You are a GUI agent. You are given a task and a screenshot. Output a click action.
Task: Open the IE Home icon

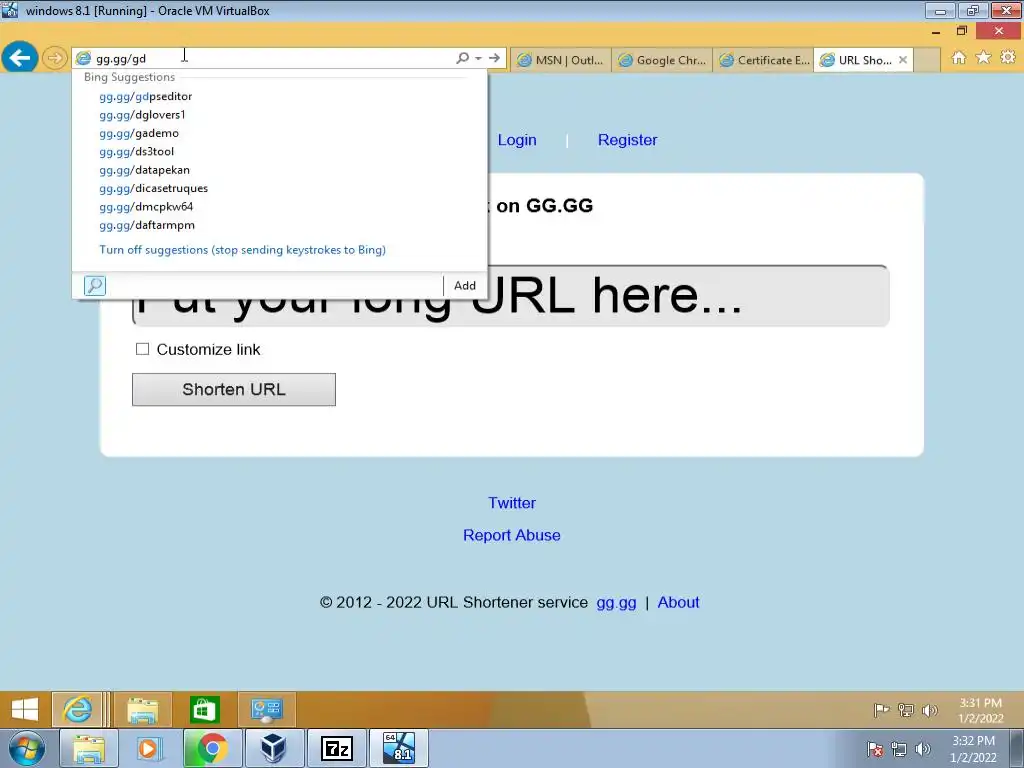[x=958, y=57]
